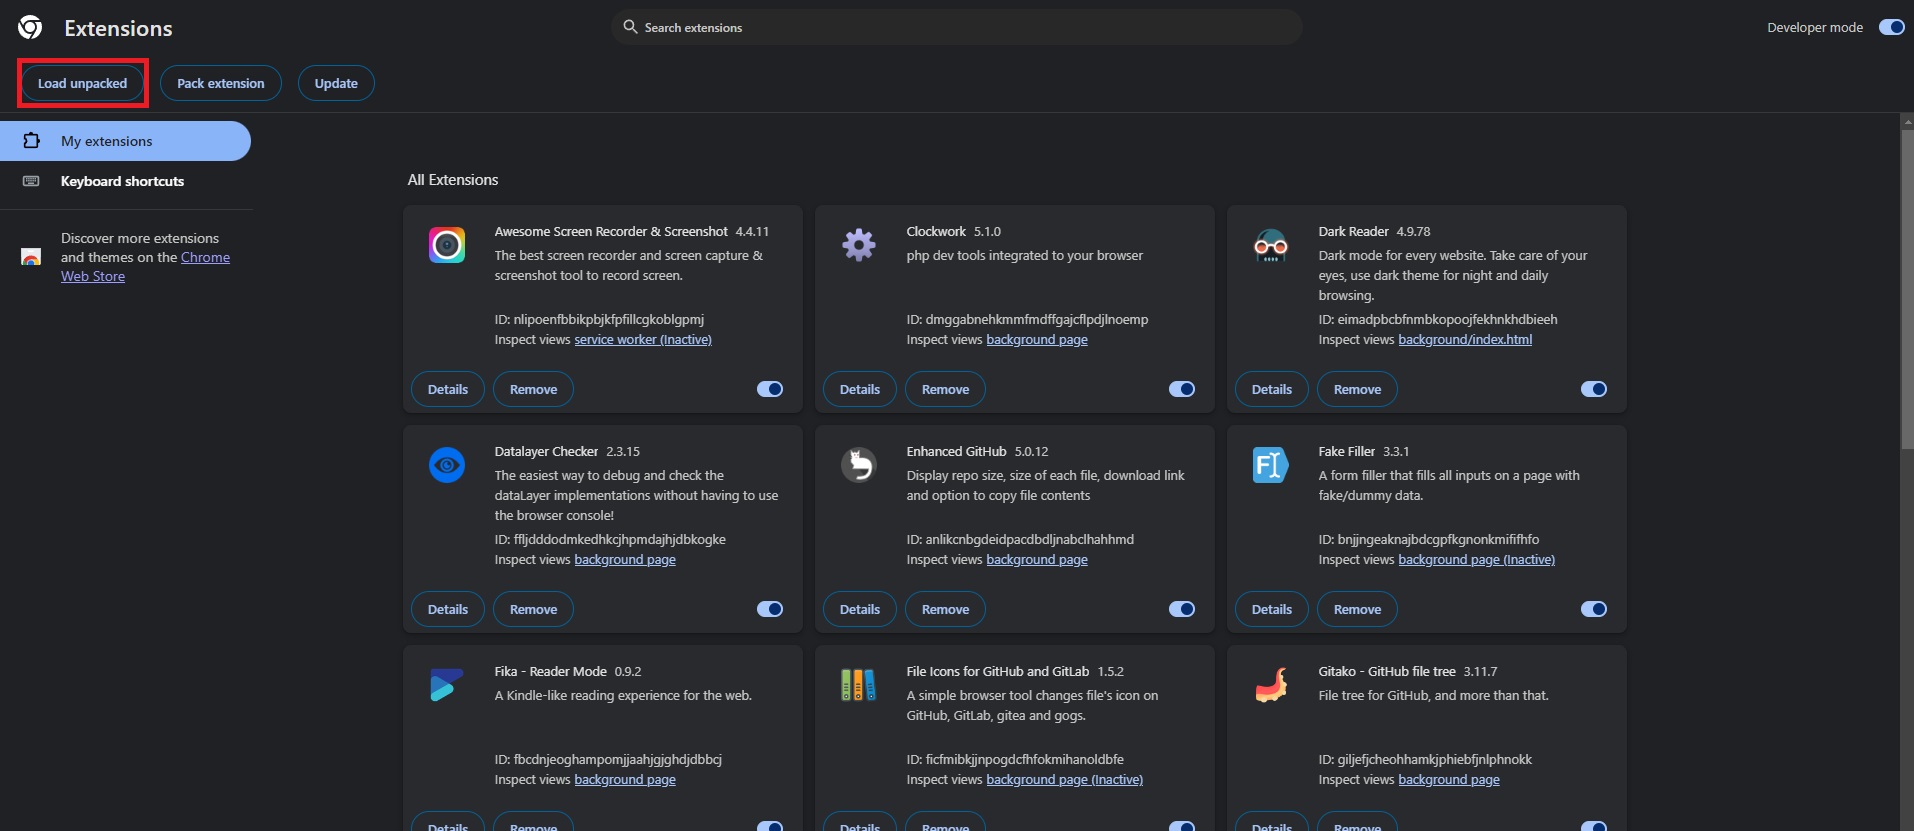Click the Chrome Web Store rainbow icon
This screenshot has width=1914, height=831.
coord(31,257)
